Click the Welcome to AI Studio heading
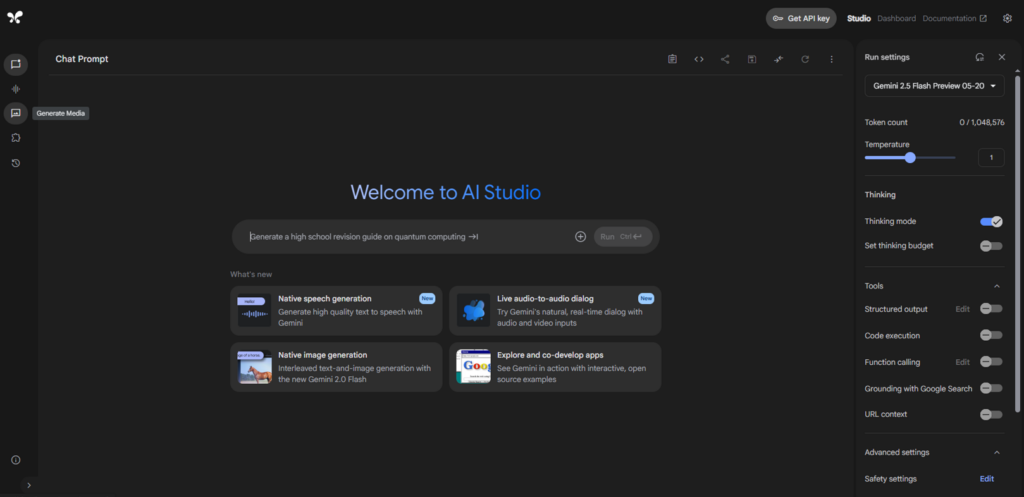 [445, 192]
